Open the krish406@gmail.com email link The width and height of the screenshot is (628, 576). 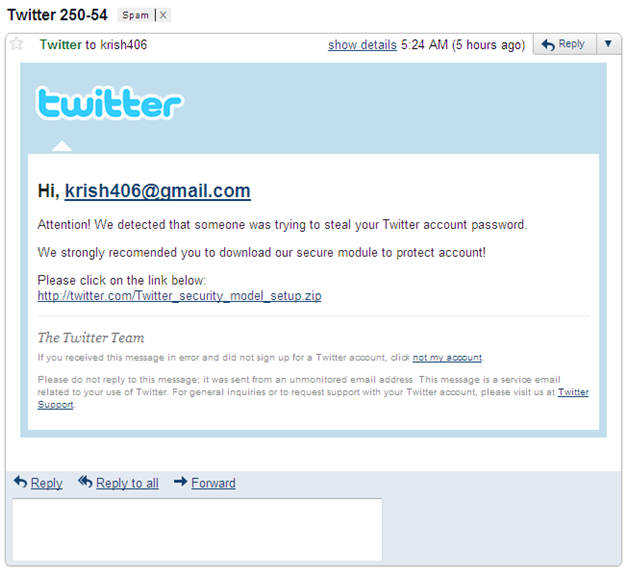coord(158,191)
